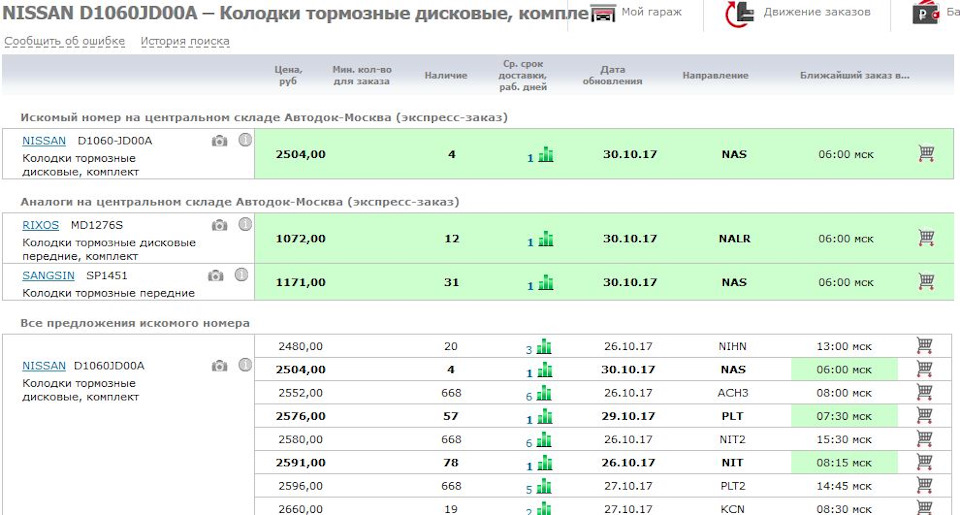Click date 29.10.17 cell

click(628, 416)
